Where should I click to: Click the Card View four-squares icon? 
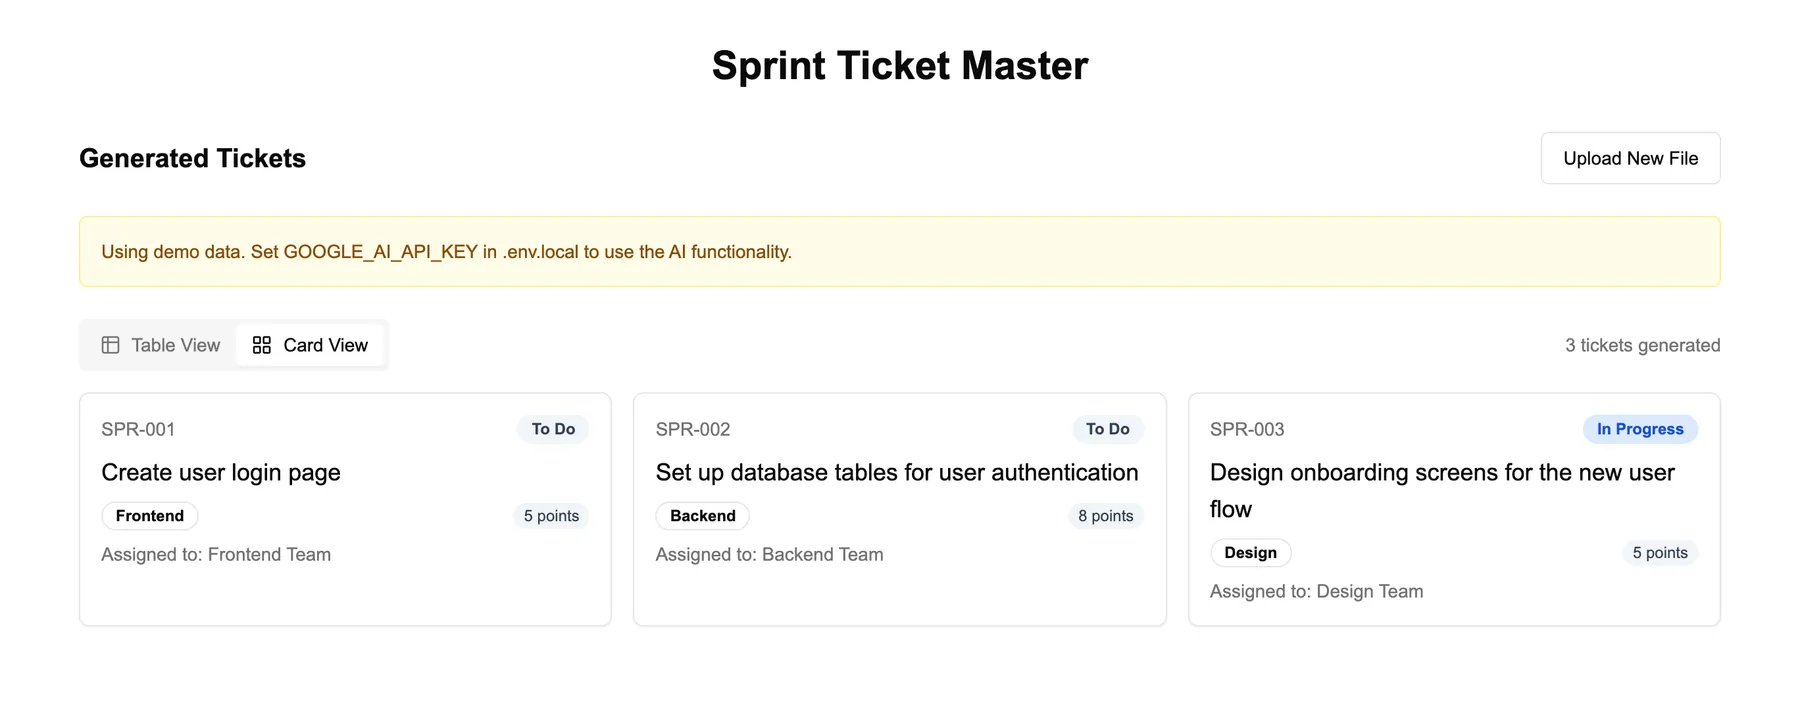click(x=262, y=345)
